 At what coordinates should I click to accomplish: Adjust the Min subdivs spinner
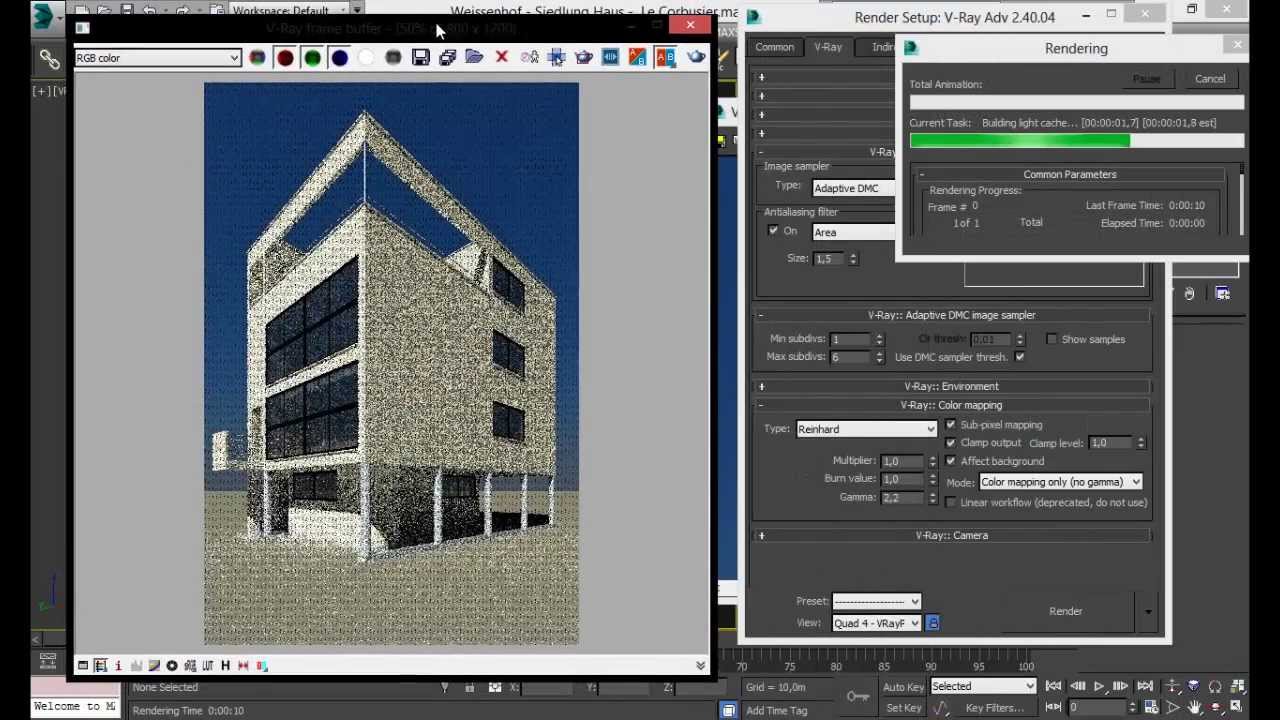(x=879, y=339)
